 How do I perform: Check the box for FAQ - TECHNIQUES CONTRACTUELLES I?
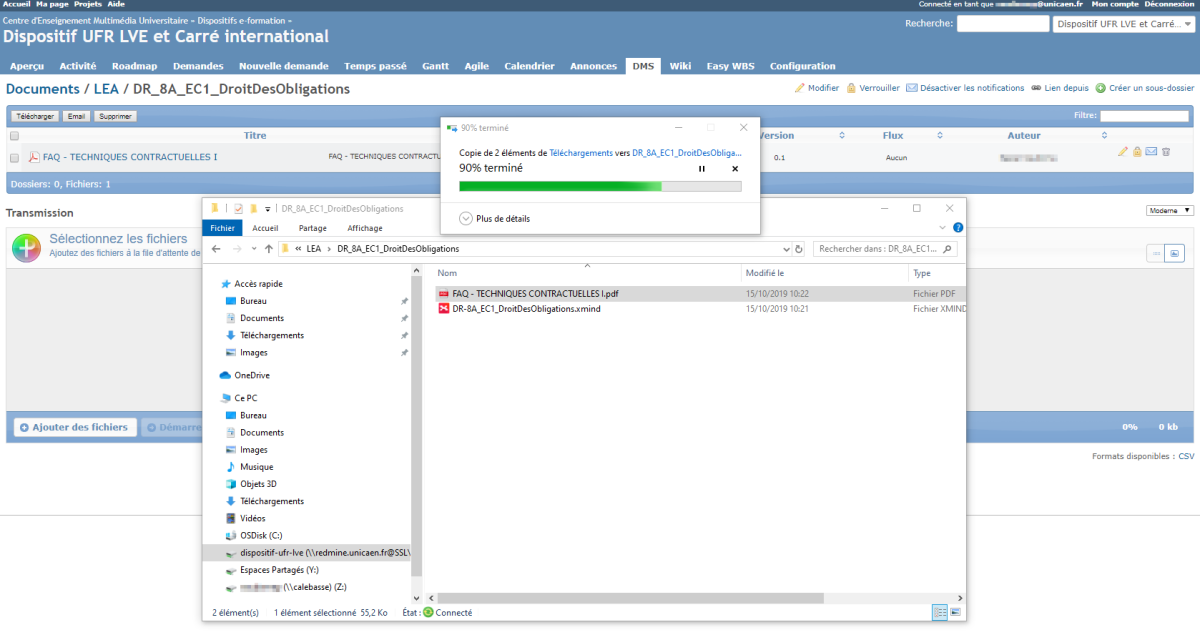click(x=14, y=158)
